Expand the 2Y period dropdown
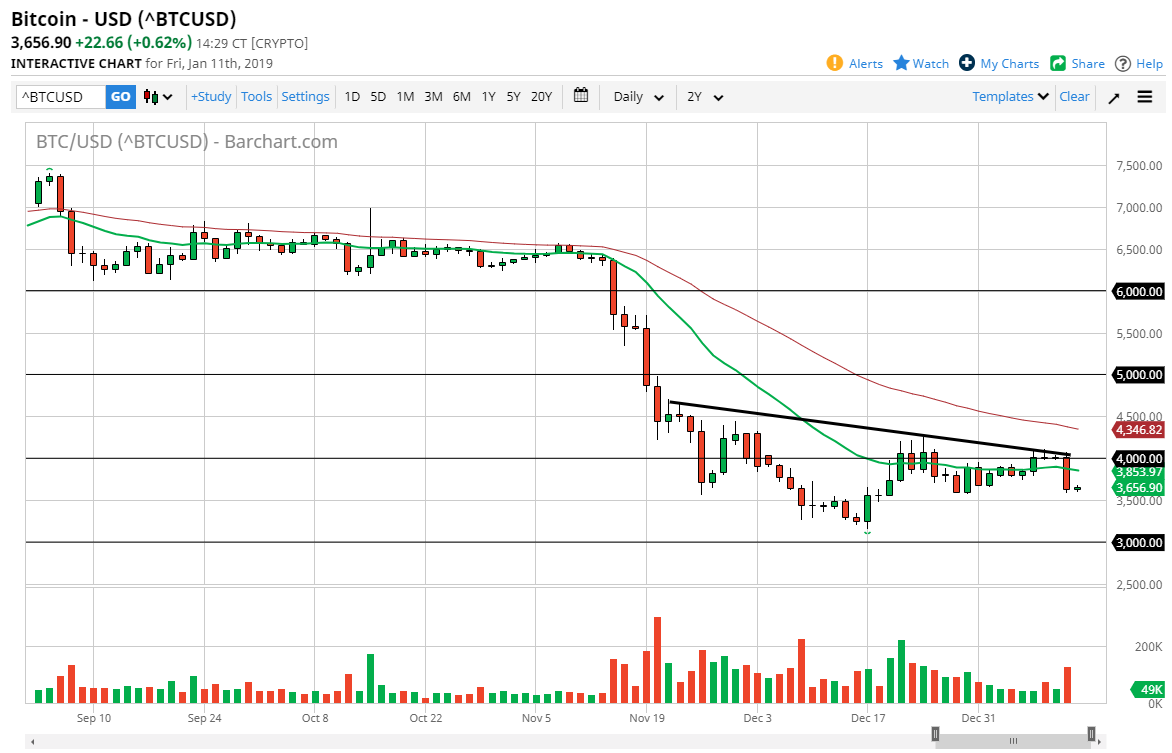The image size is (1172, 753). [704, 97]
